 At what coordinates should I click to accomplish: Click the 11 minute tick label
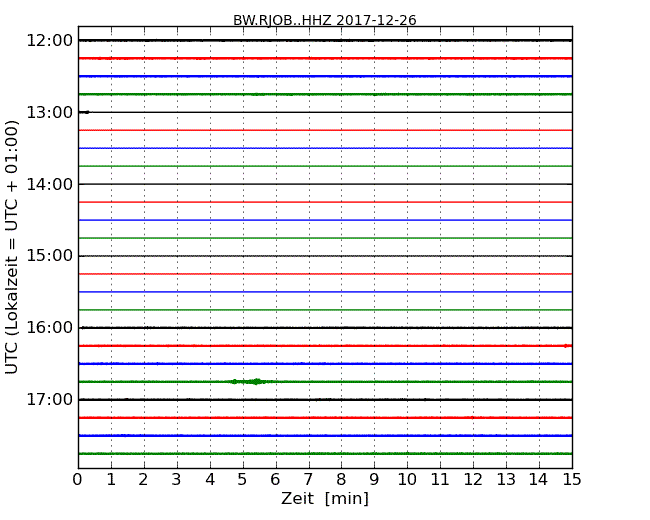point(440,480)
